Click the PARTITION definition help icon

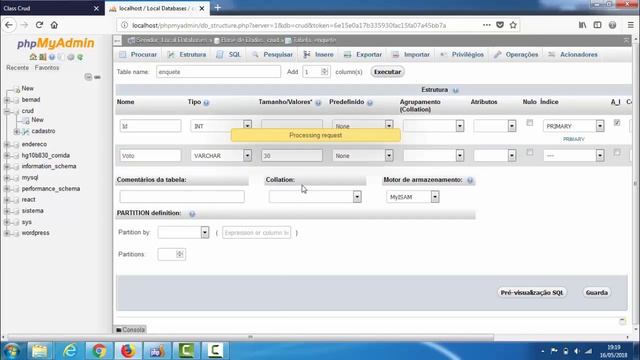(192, 214)
